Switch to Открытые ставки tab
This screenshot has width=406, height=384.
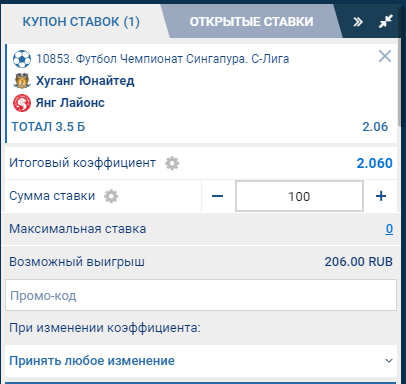point(251,22)
